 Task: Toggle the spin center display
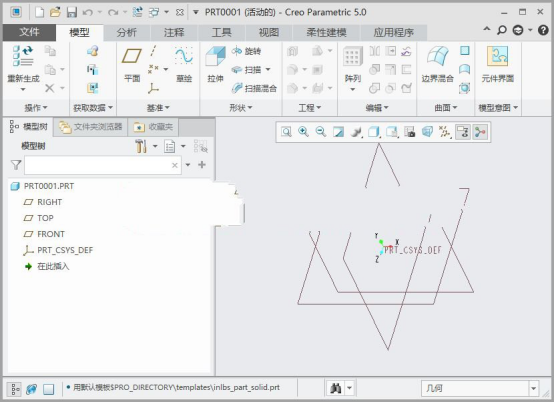tap(480, 132)
